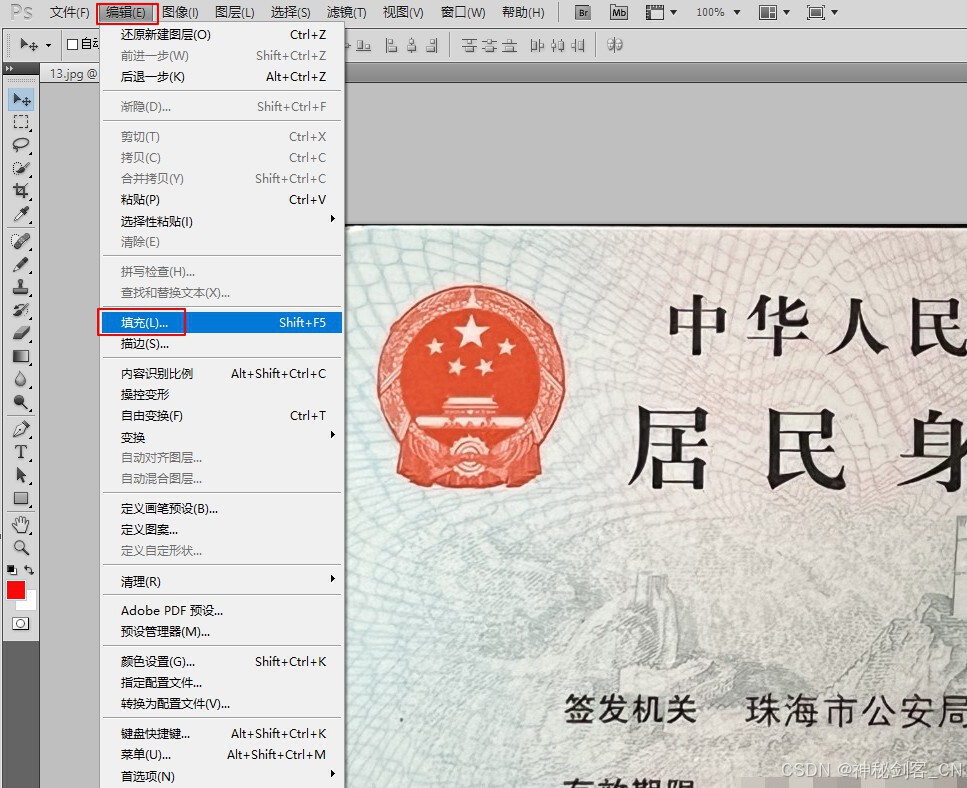Screen dimensions: 967x788
Task: Toggle Quick Mask mode
Action: (20, 623)
